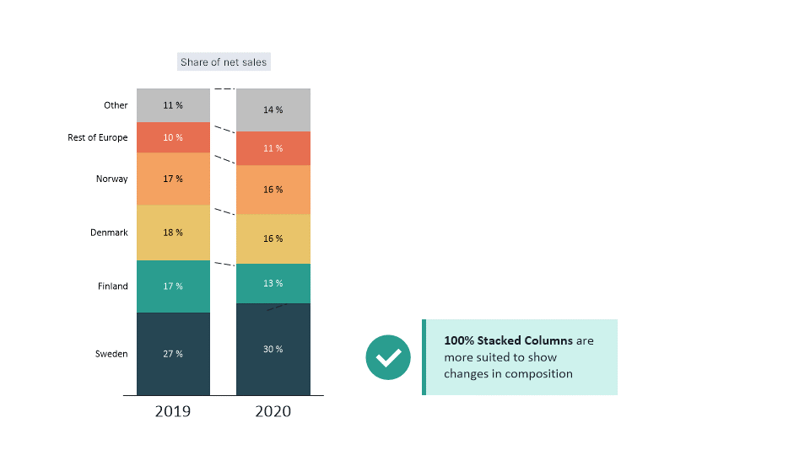
Task: Click Rest of Europe 10 % segment
Action: pyautogui.click(x=173, y=137)
